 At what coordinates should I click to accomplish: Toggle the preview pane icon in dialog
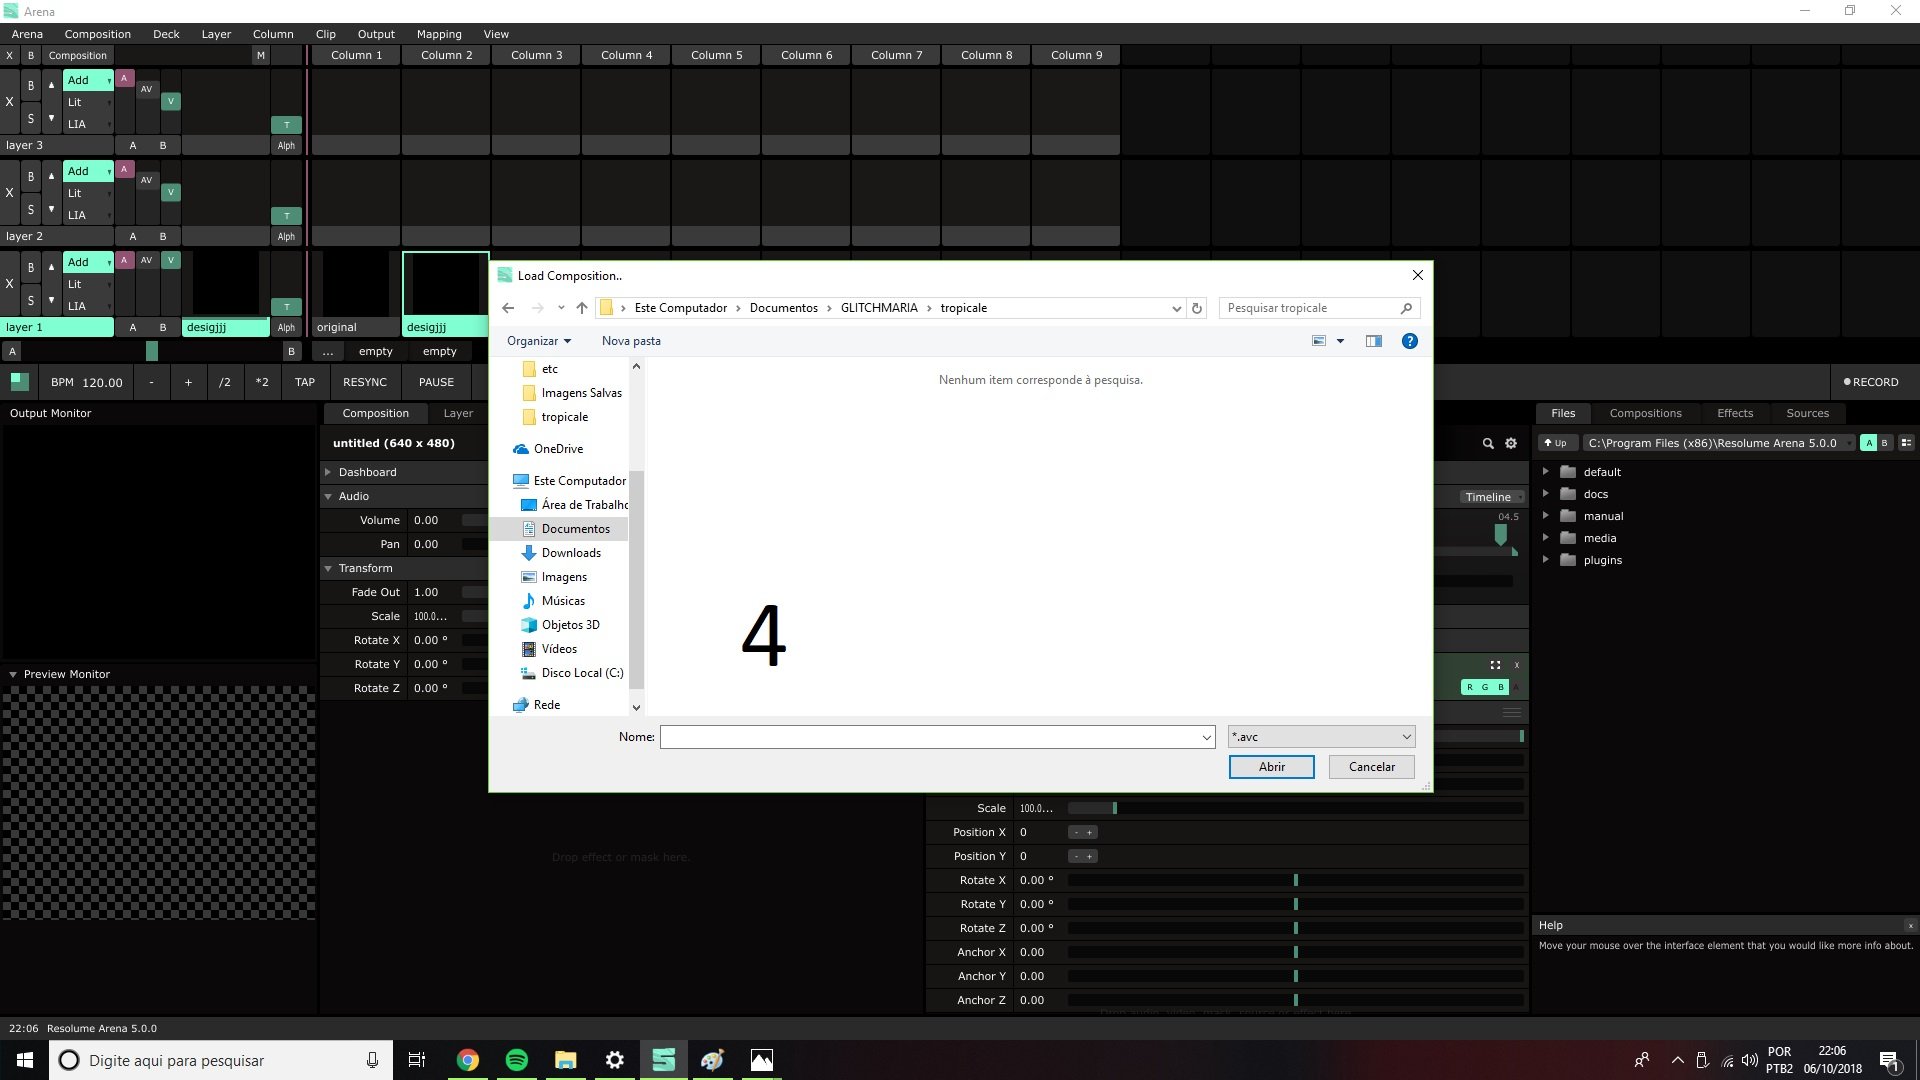1374,341
